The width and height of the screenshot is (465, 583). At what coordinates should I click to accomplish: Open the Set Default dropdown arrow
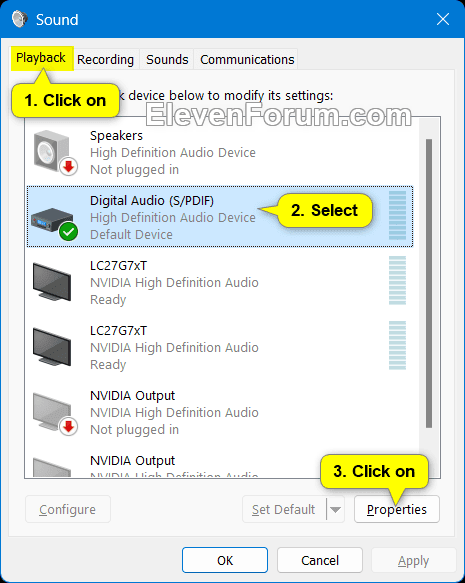[x=335, y=509]
